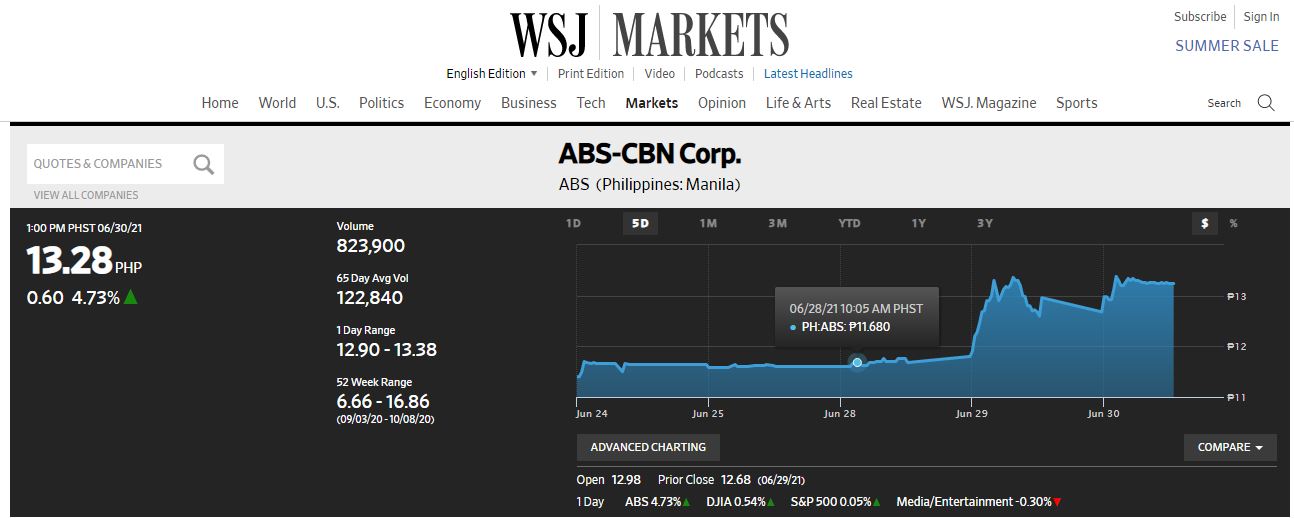Select the 3M chart range

(x=777, y=223)
